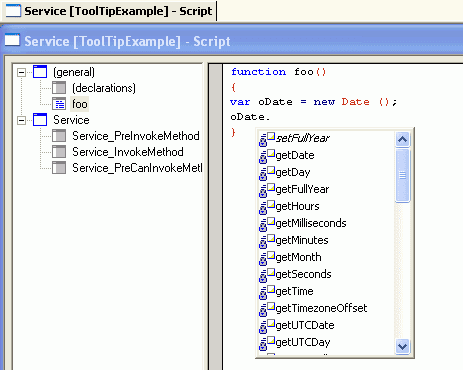Click the foo function icon in tree
Viewport: 463px width, 370px height.
(x=59, y=104)
